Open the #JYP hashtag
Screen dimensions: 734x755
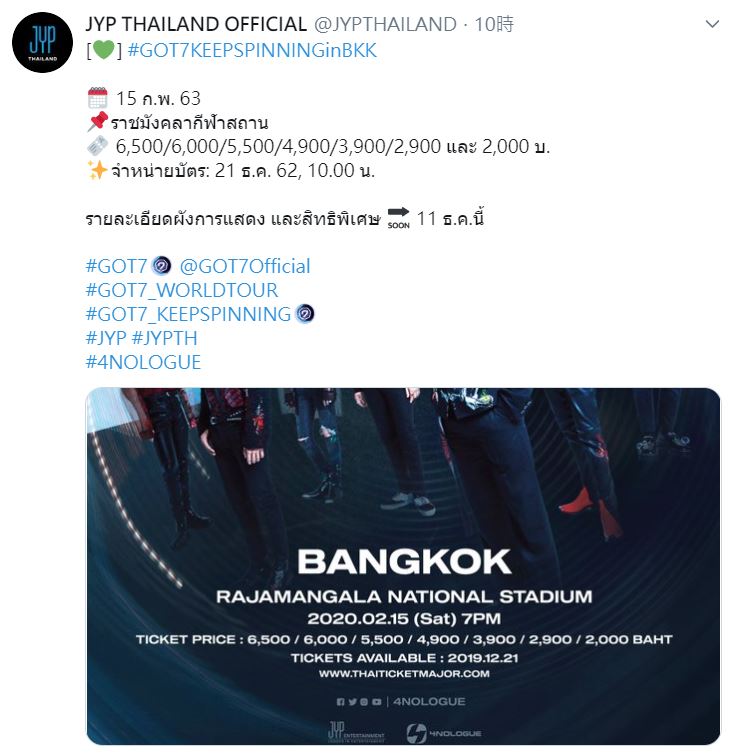pyautogui.click(x=106, y=338)
